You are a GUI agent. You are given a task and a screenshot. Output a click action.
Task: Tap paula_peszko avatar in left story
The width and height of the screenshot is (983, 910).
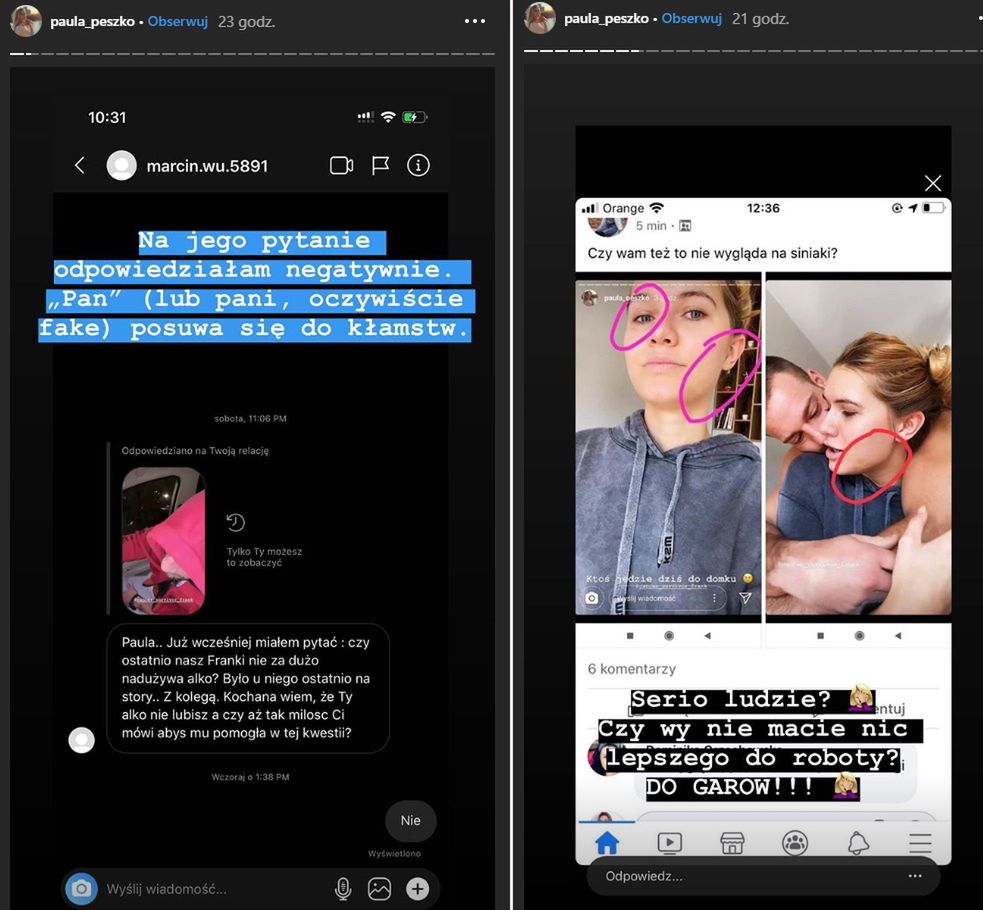click(26, 21)
